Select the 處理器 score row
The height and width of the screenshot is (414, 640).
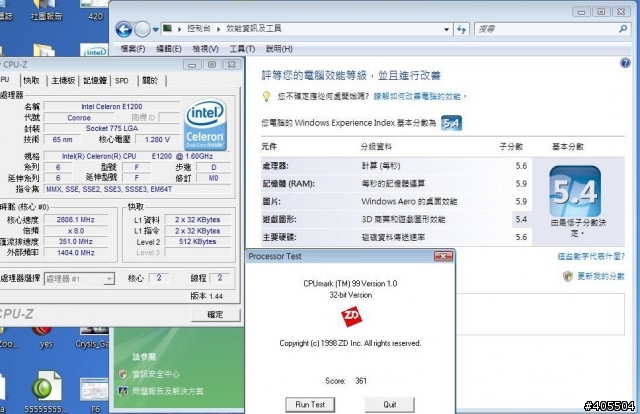coord(396,166)
